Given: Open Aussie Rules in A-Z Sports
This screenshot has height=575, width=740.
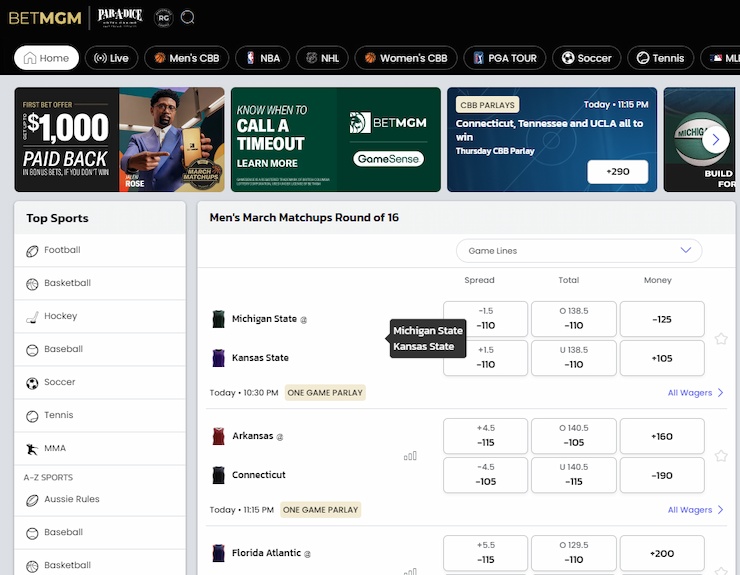Looking at the screenshot, I should [x=100, y=499].
